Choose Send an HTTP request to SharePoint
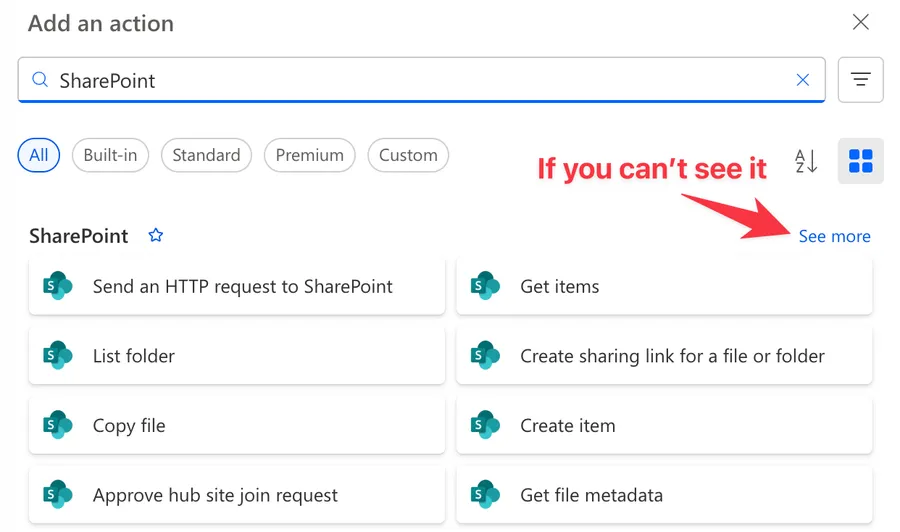Image resolution: width=900 pixels, height=532 pixels. (x=242, y=286)
